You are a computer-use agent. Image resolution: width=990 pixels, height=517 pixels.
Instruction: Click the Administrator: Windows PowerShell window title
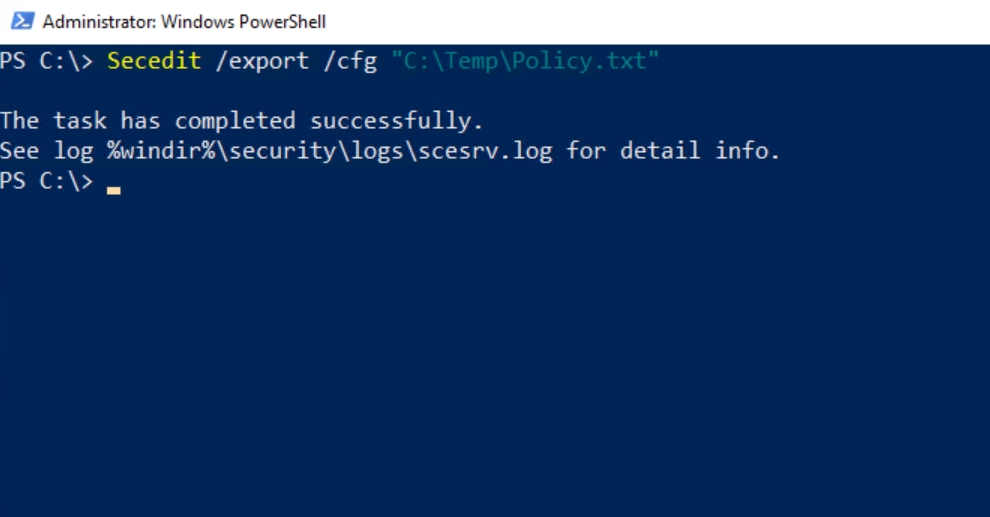pos(184,22)
